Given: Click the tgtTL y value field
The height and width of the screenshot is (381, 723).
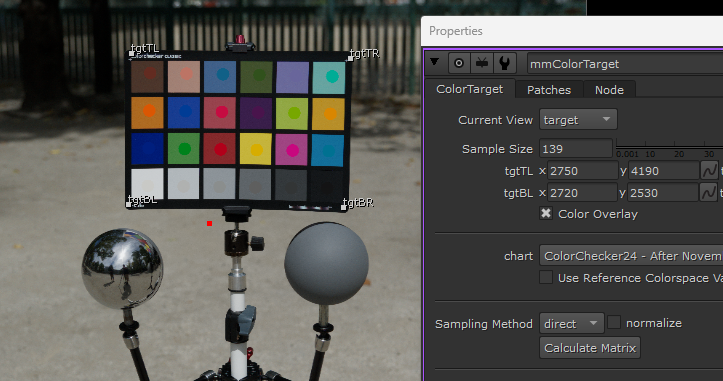Looking at the screenshot, I should (664, 171).
